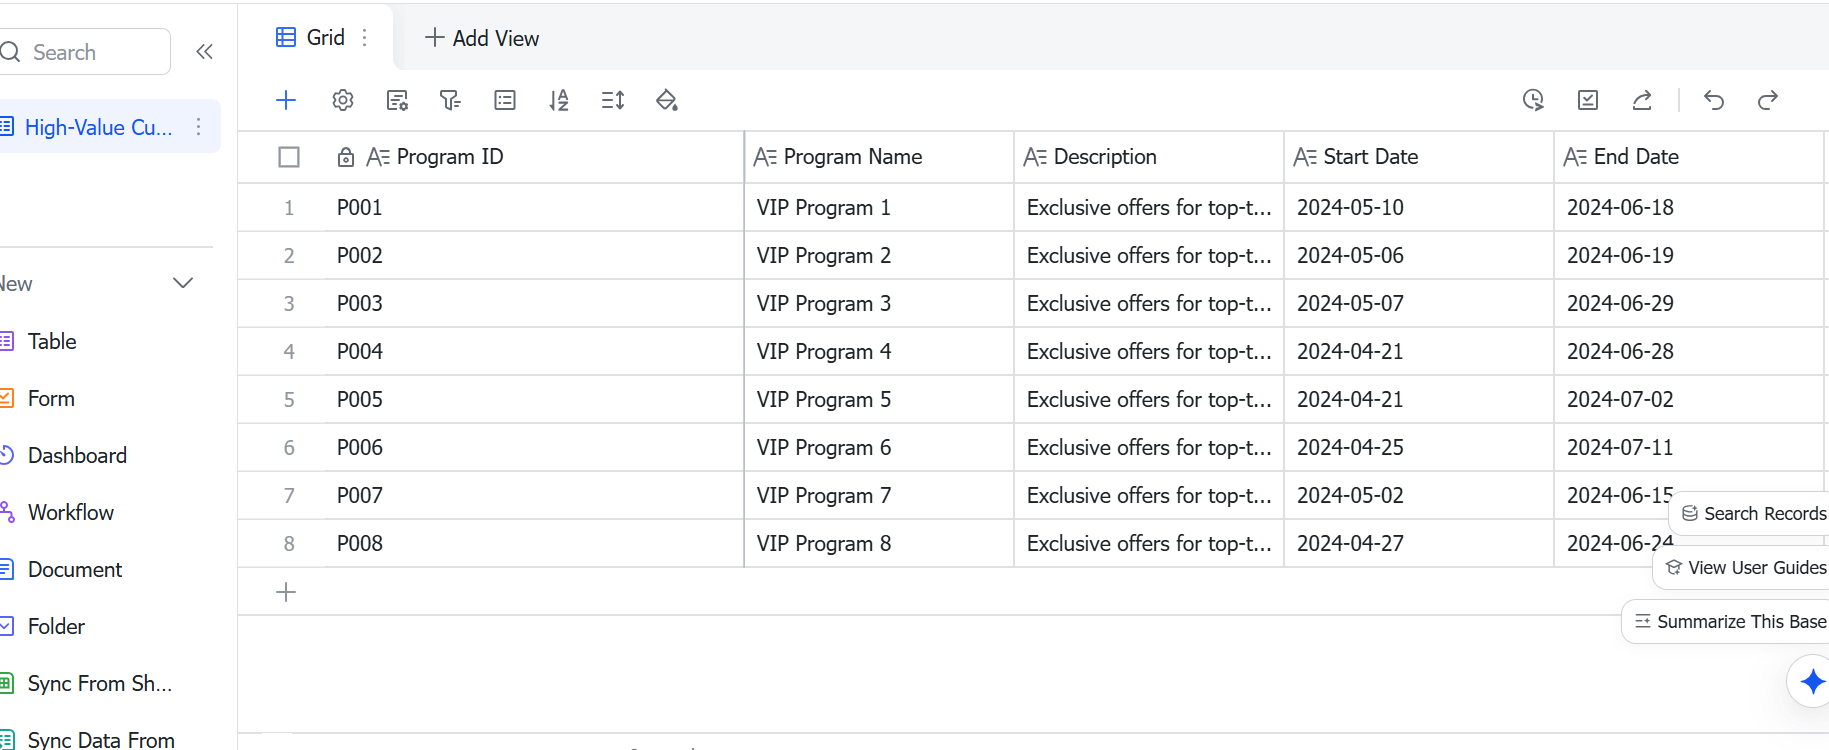Screen dimensions: 1829x750
Task: Open High-Value Cu... table options dots
Action: coord(199,127)
